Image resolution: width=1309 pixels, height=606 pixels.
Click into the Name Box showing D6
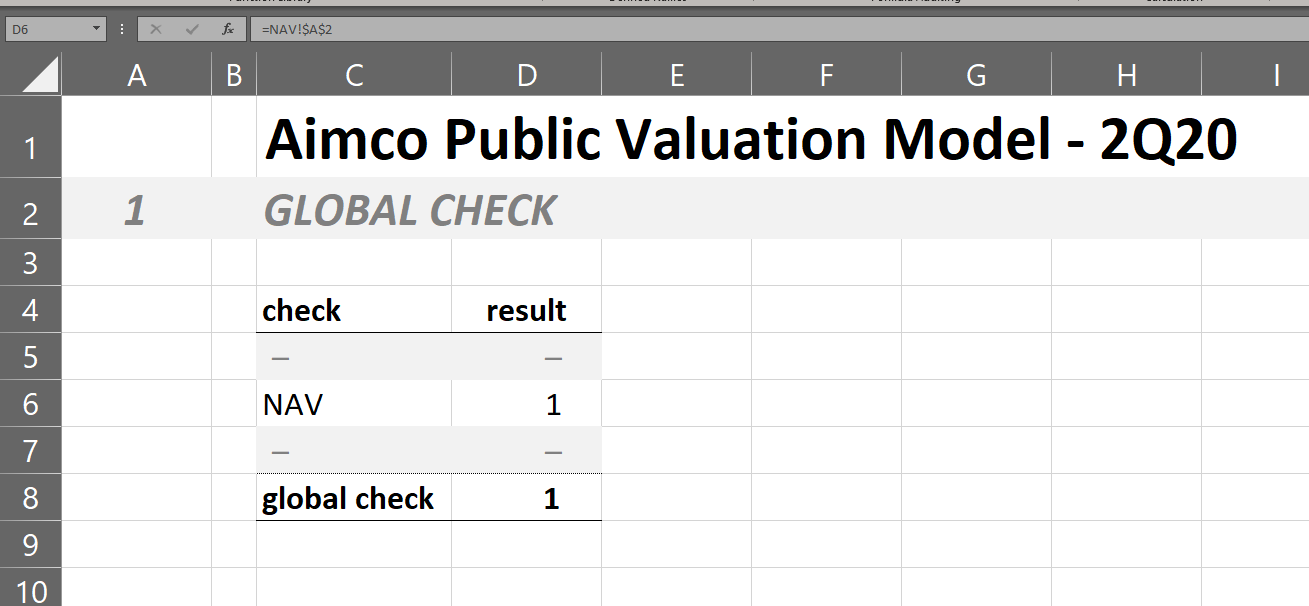[x=48, y=30]
